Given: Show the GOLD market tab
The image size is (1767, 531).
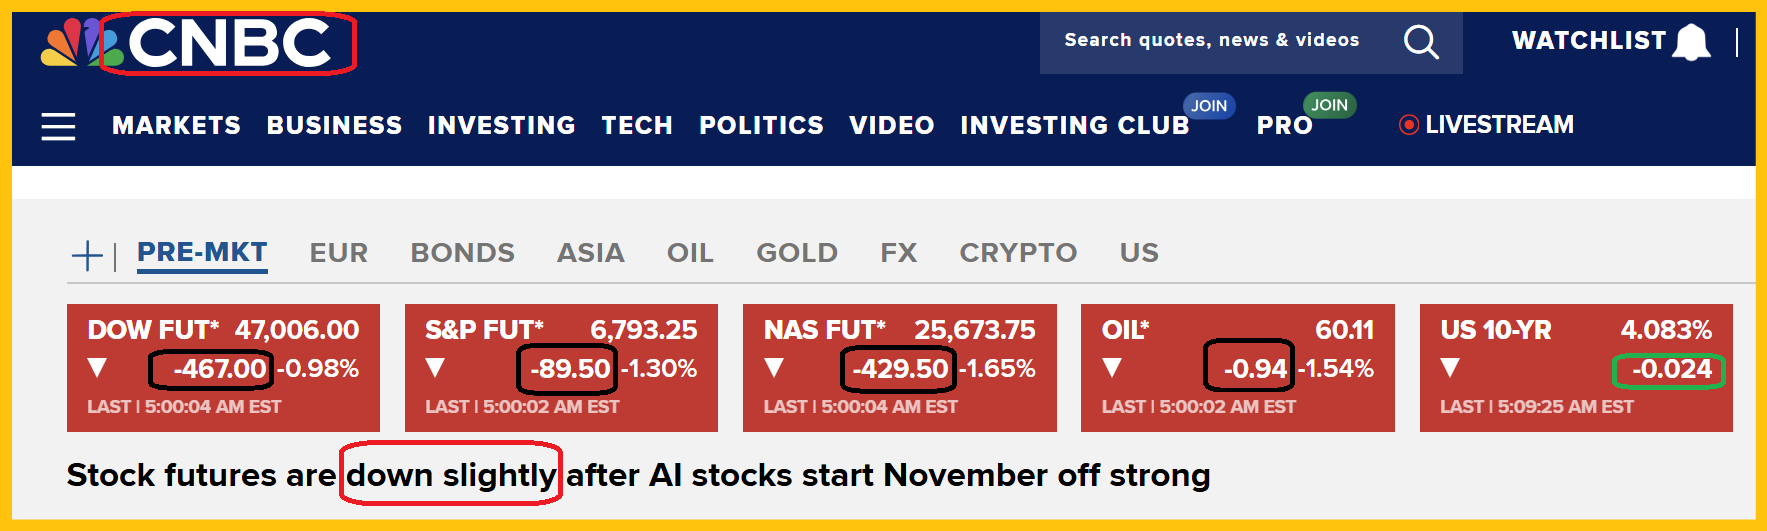Looking at the screenshot, I should point(796,253).
